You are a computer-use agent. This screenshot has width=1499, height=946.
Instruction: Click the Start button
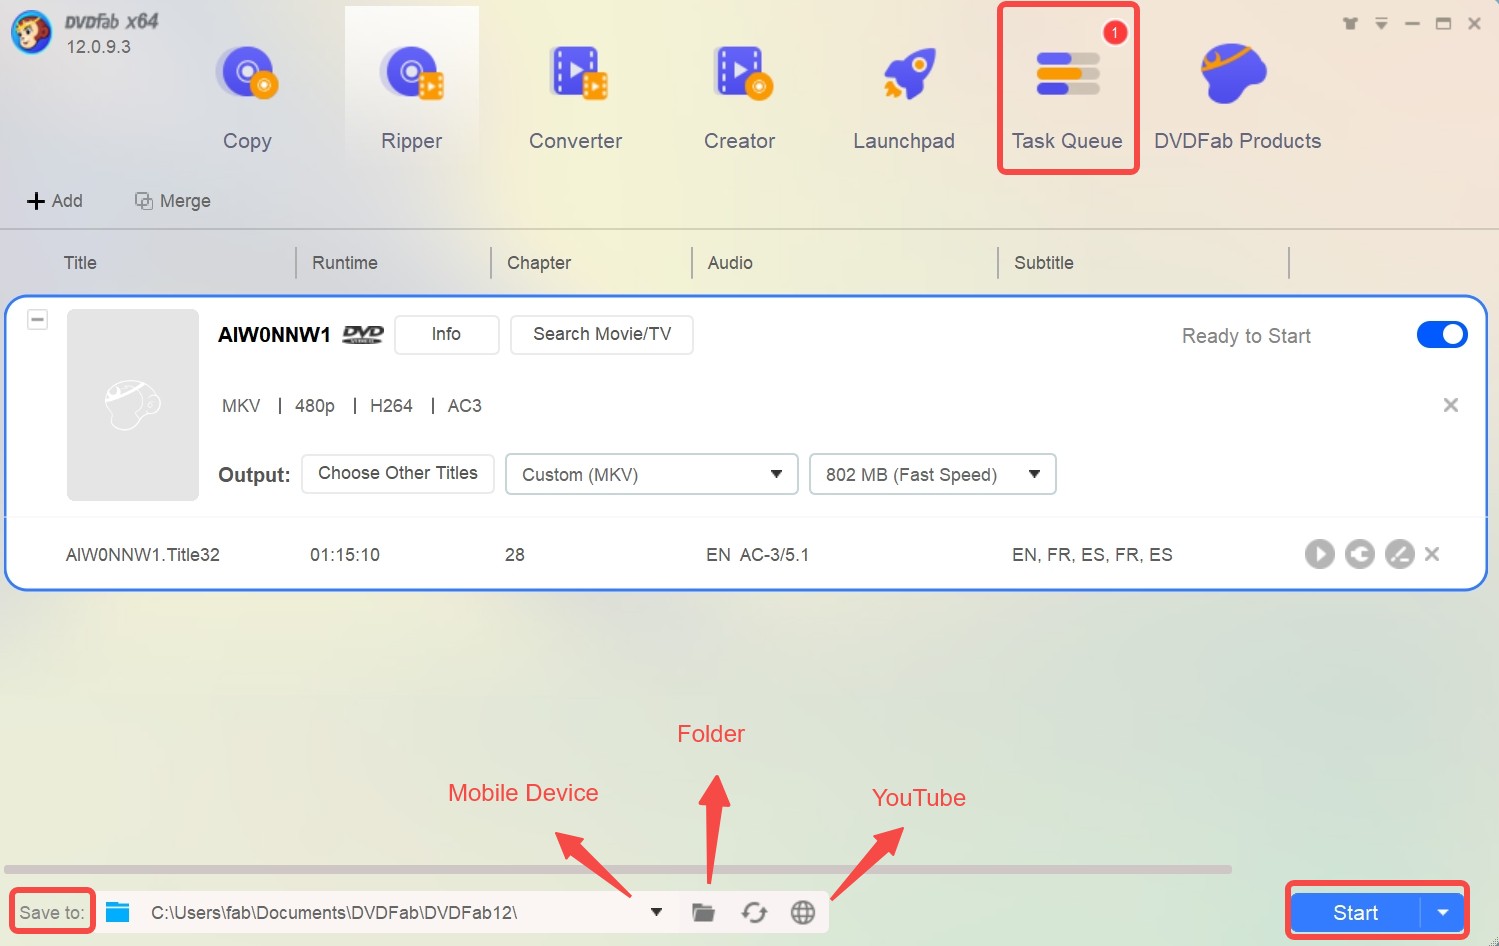1355,912
